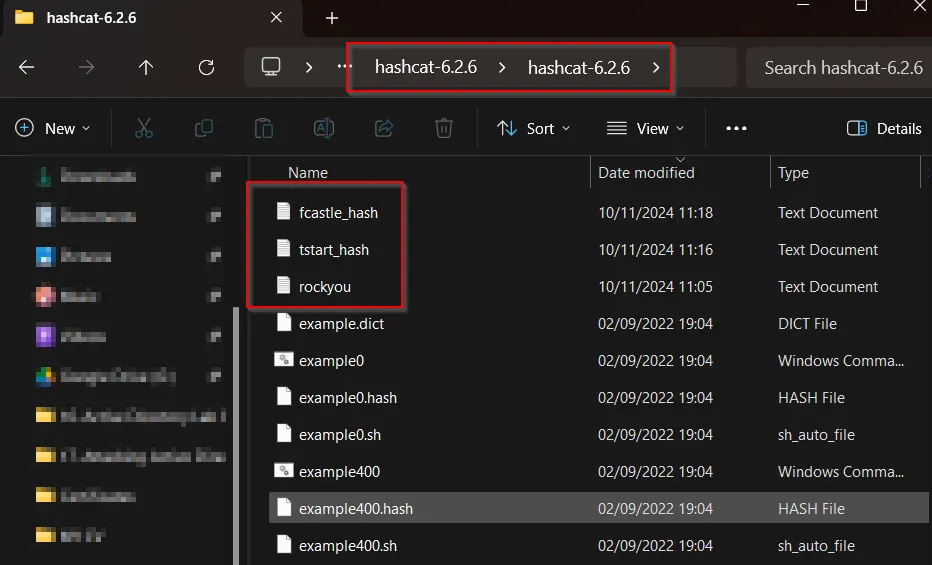Open the Sort dropdown menu

[x=533, y=128]
